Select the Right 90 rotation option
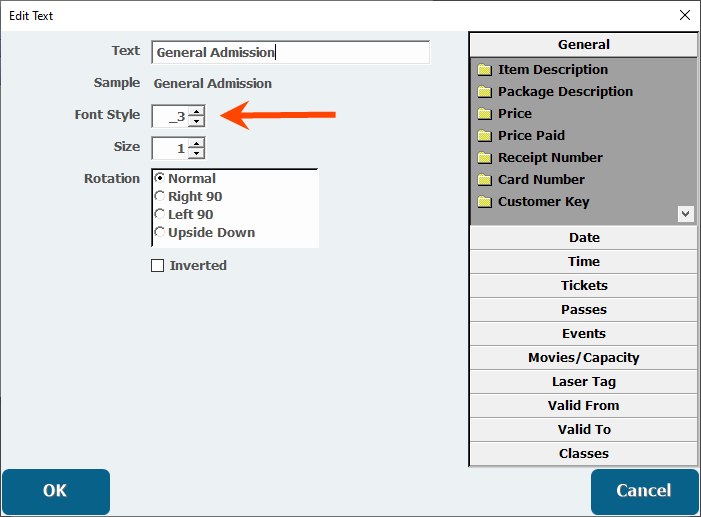 click(x=159, y=197)
